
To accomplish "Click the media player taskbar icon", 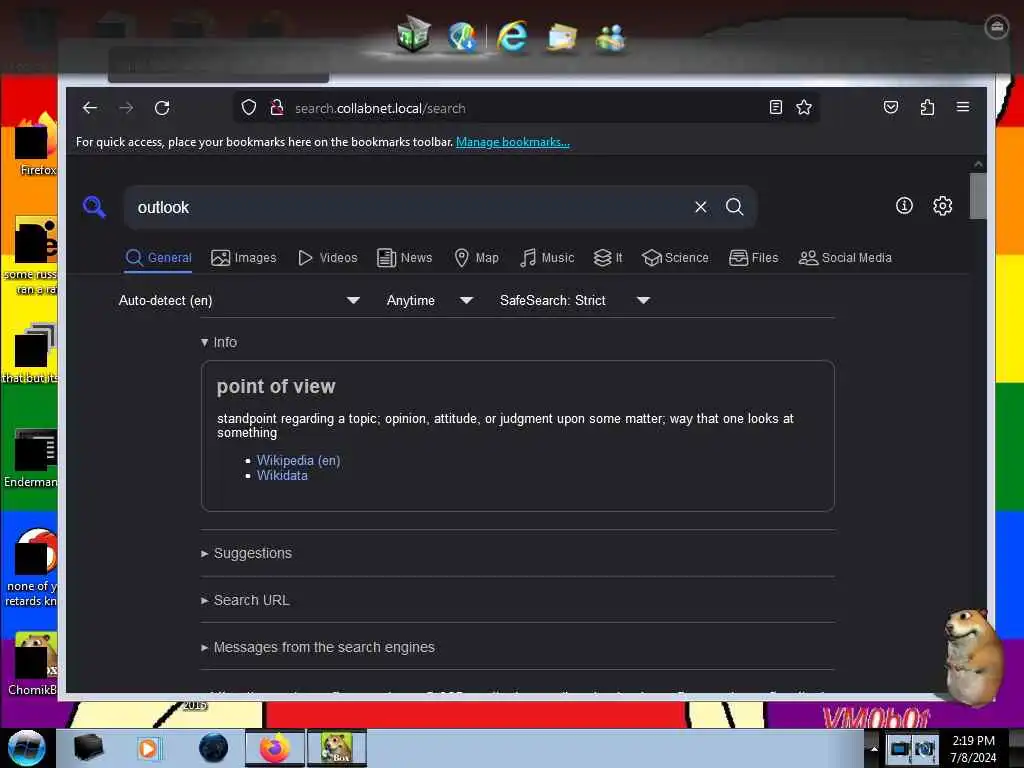I will pyautogui.click(x=148, y=748).
